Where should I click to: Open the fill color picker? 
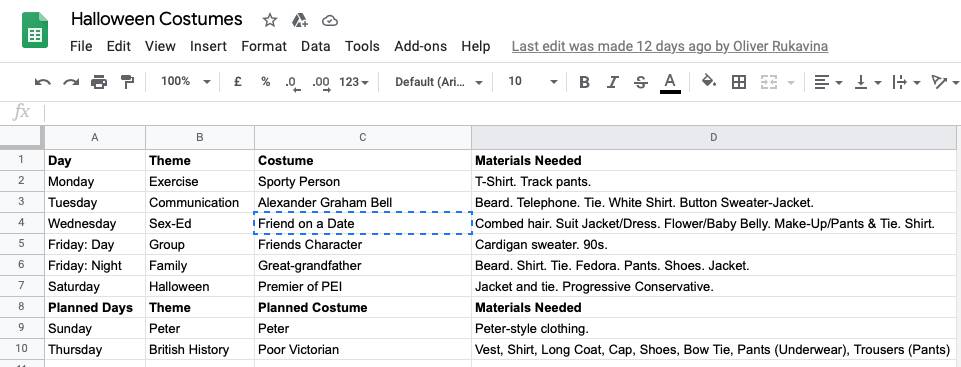coord(708,81)
